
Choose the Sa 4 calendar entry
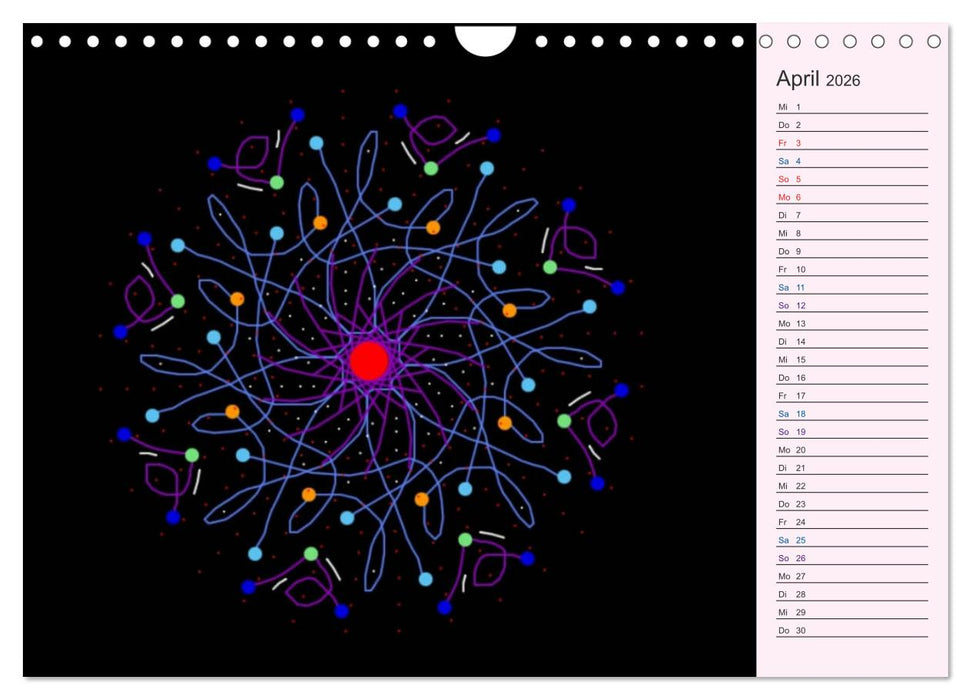[851, 161]
